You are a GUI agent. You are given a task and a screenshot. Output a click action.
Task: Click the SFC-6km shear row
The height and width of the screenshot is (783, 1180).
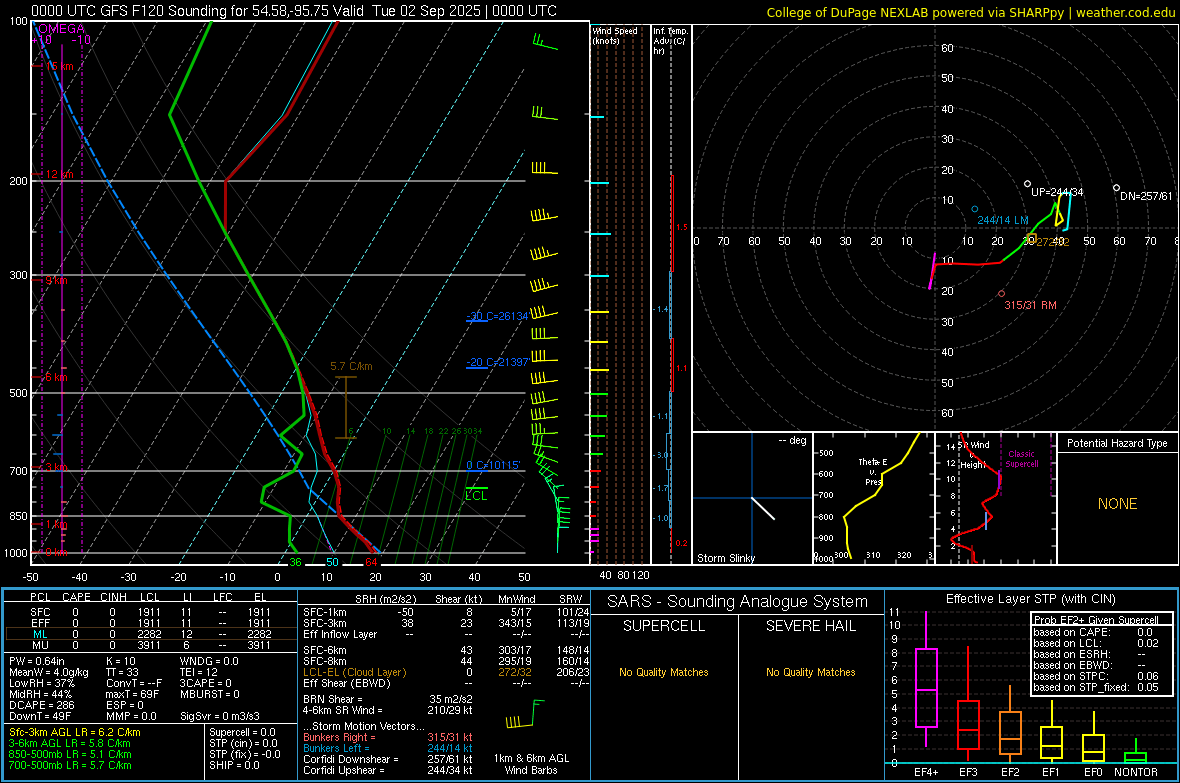pyautogui.click(x=446, y=650)
